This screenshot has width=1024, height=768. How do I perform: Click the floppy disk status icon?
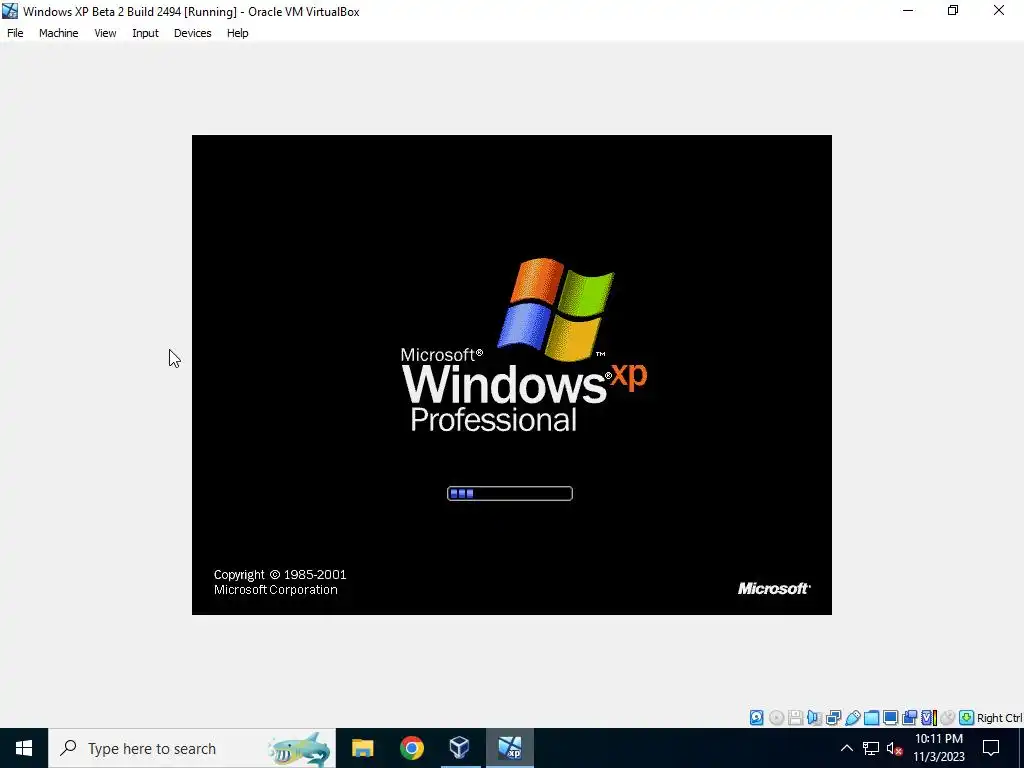pos(795,718)
